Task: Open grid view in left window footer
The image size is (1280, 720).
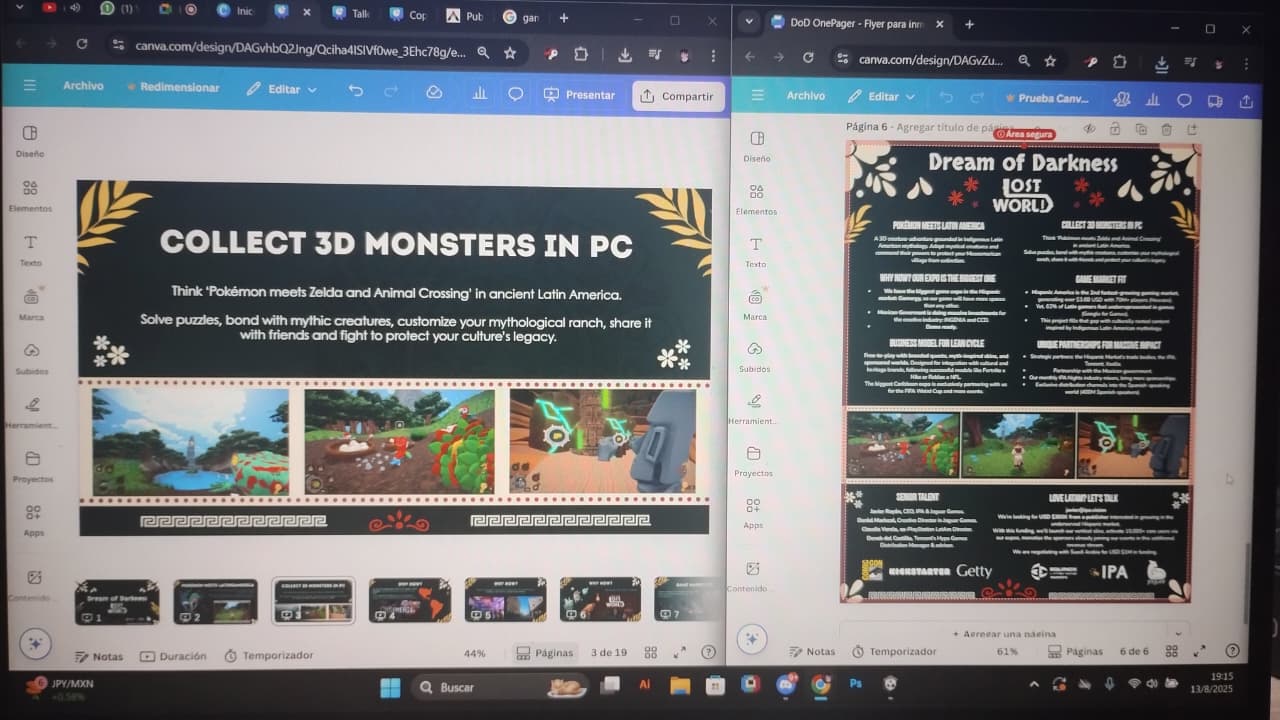Action: point(651,652)
